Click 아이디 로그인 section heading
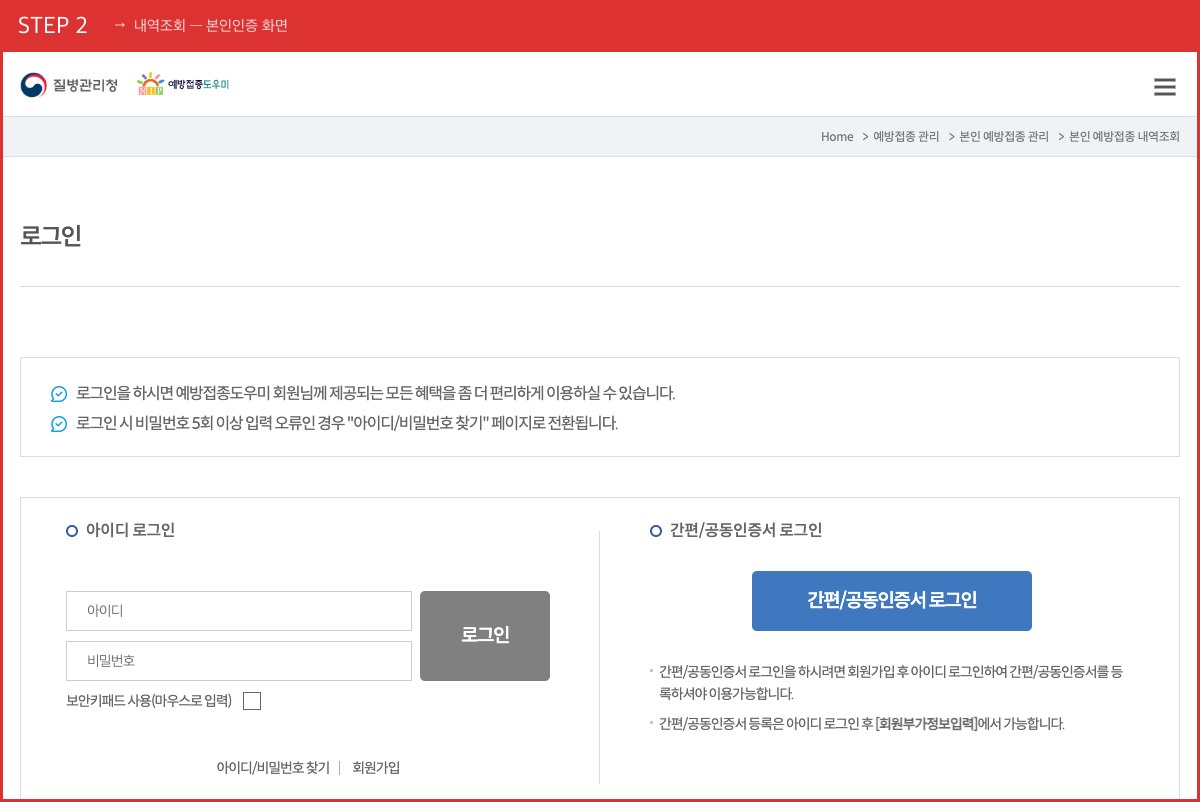This screenshot has width=1200, height=802. coord(130,530)
